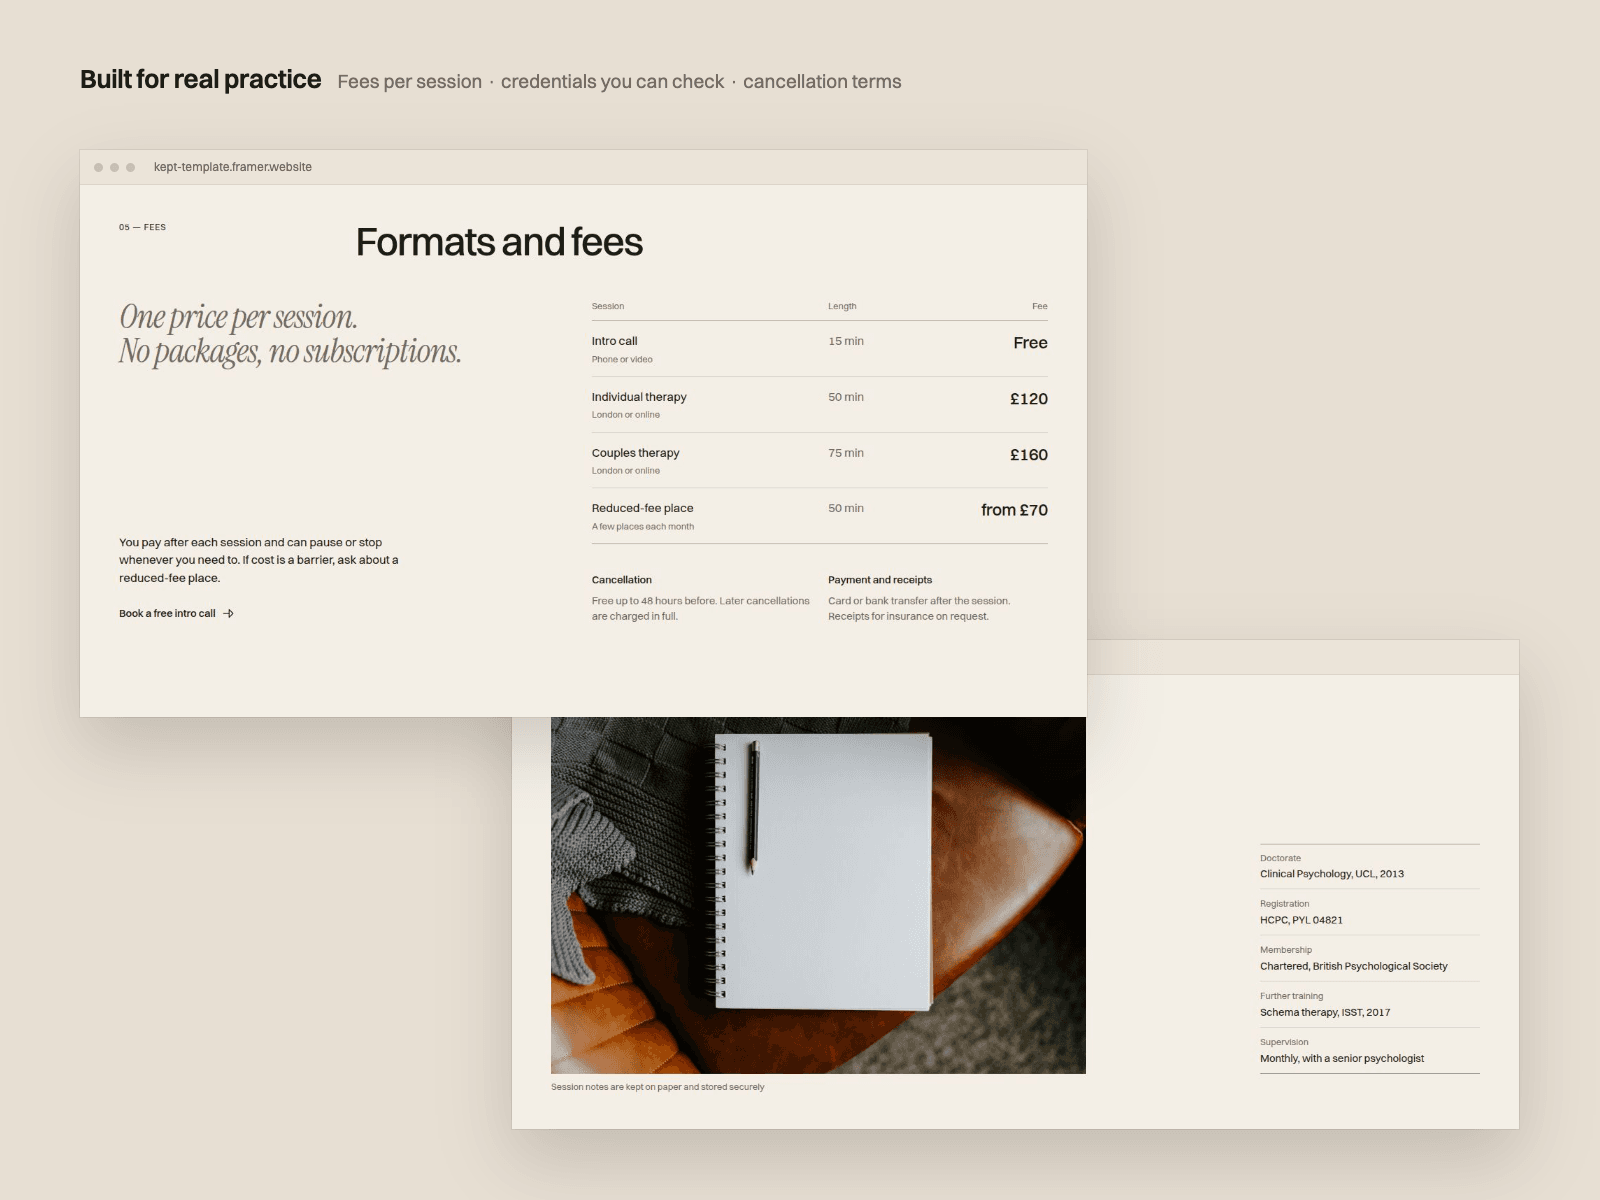Click the 05 — FEES section label
Viewport: 1600px width, 1200px height.
tap(142, 227)
